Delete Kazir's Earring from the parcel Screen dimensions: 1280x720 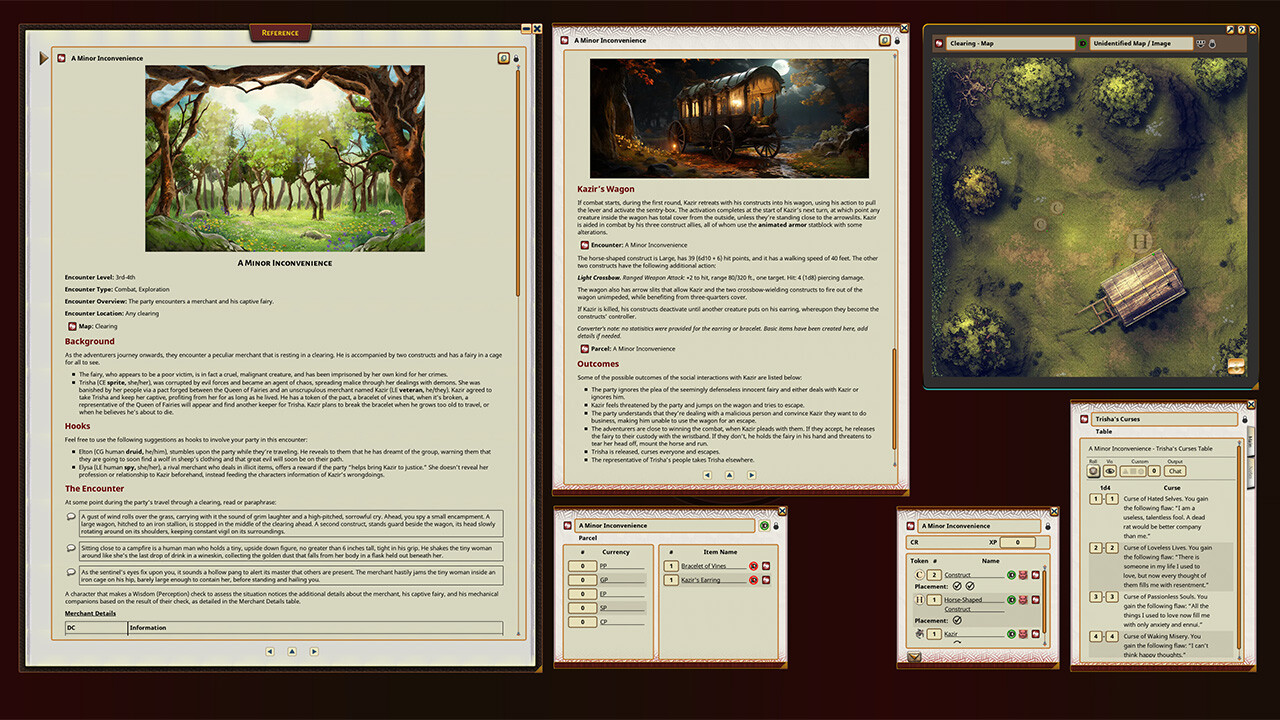[x=754, y=580]
